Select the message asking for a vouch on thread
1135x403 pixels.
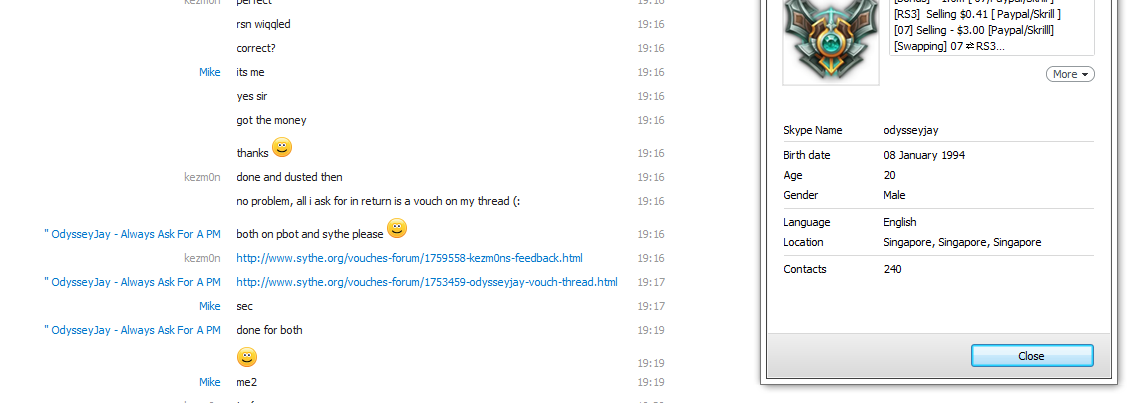pyautogui.click(x=378, y=201)
